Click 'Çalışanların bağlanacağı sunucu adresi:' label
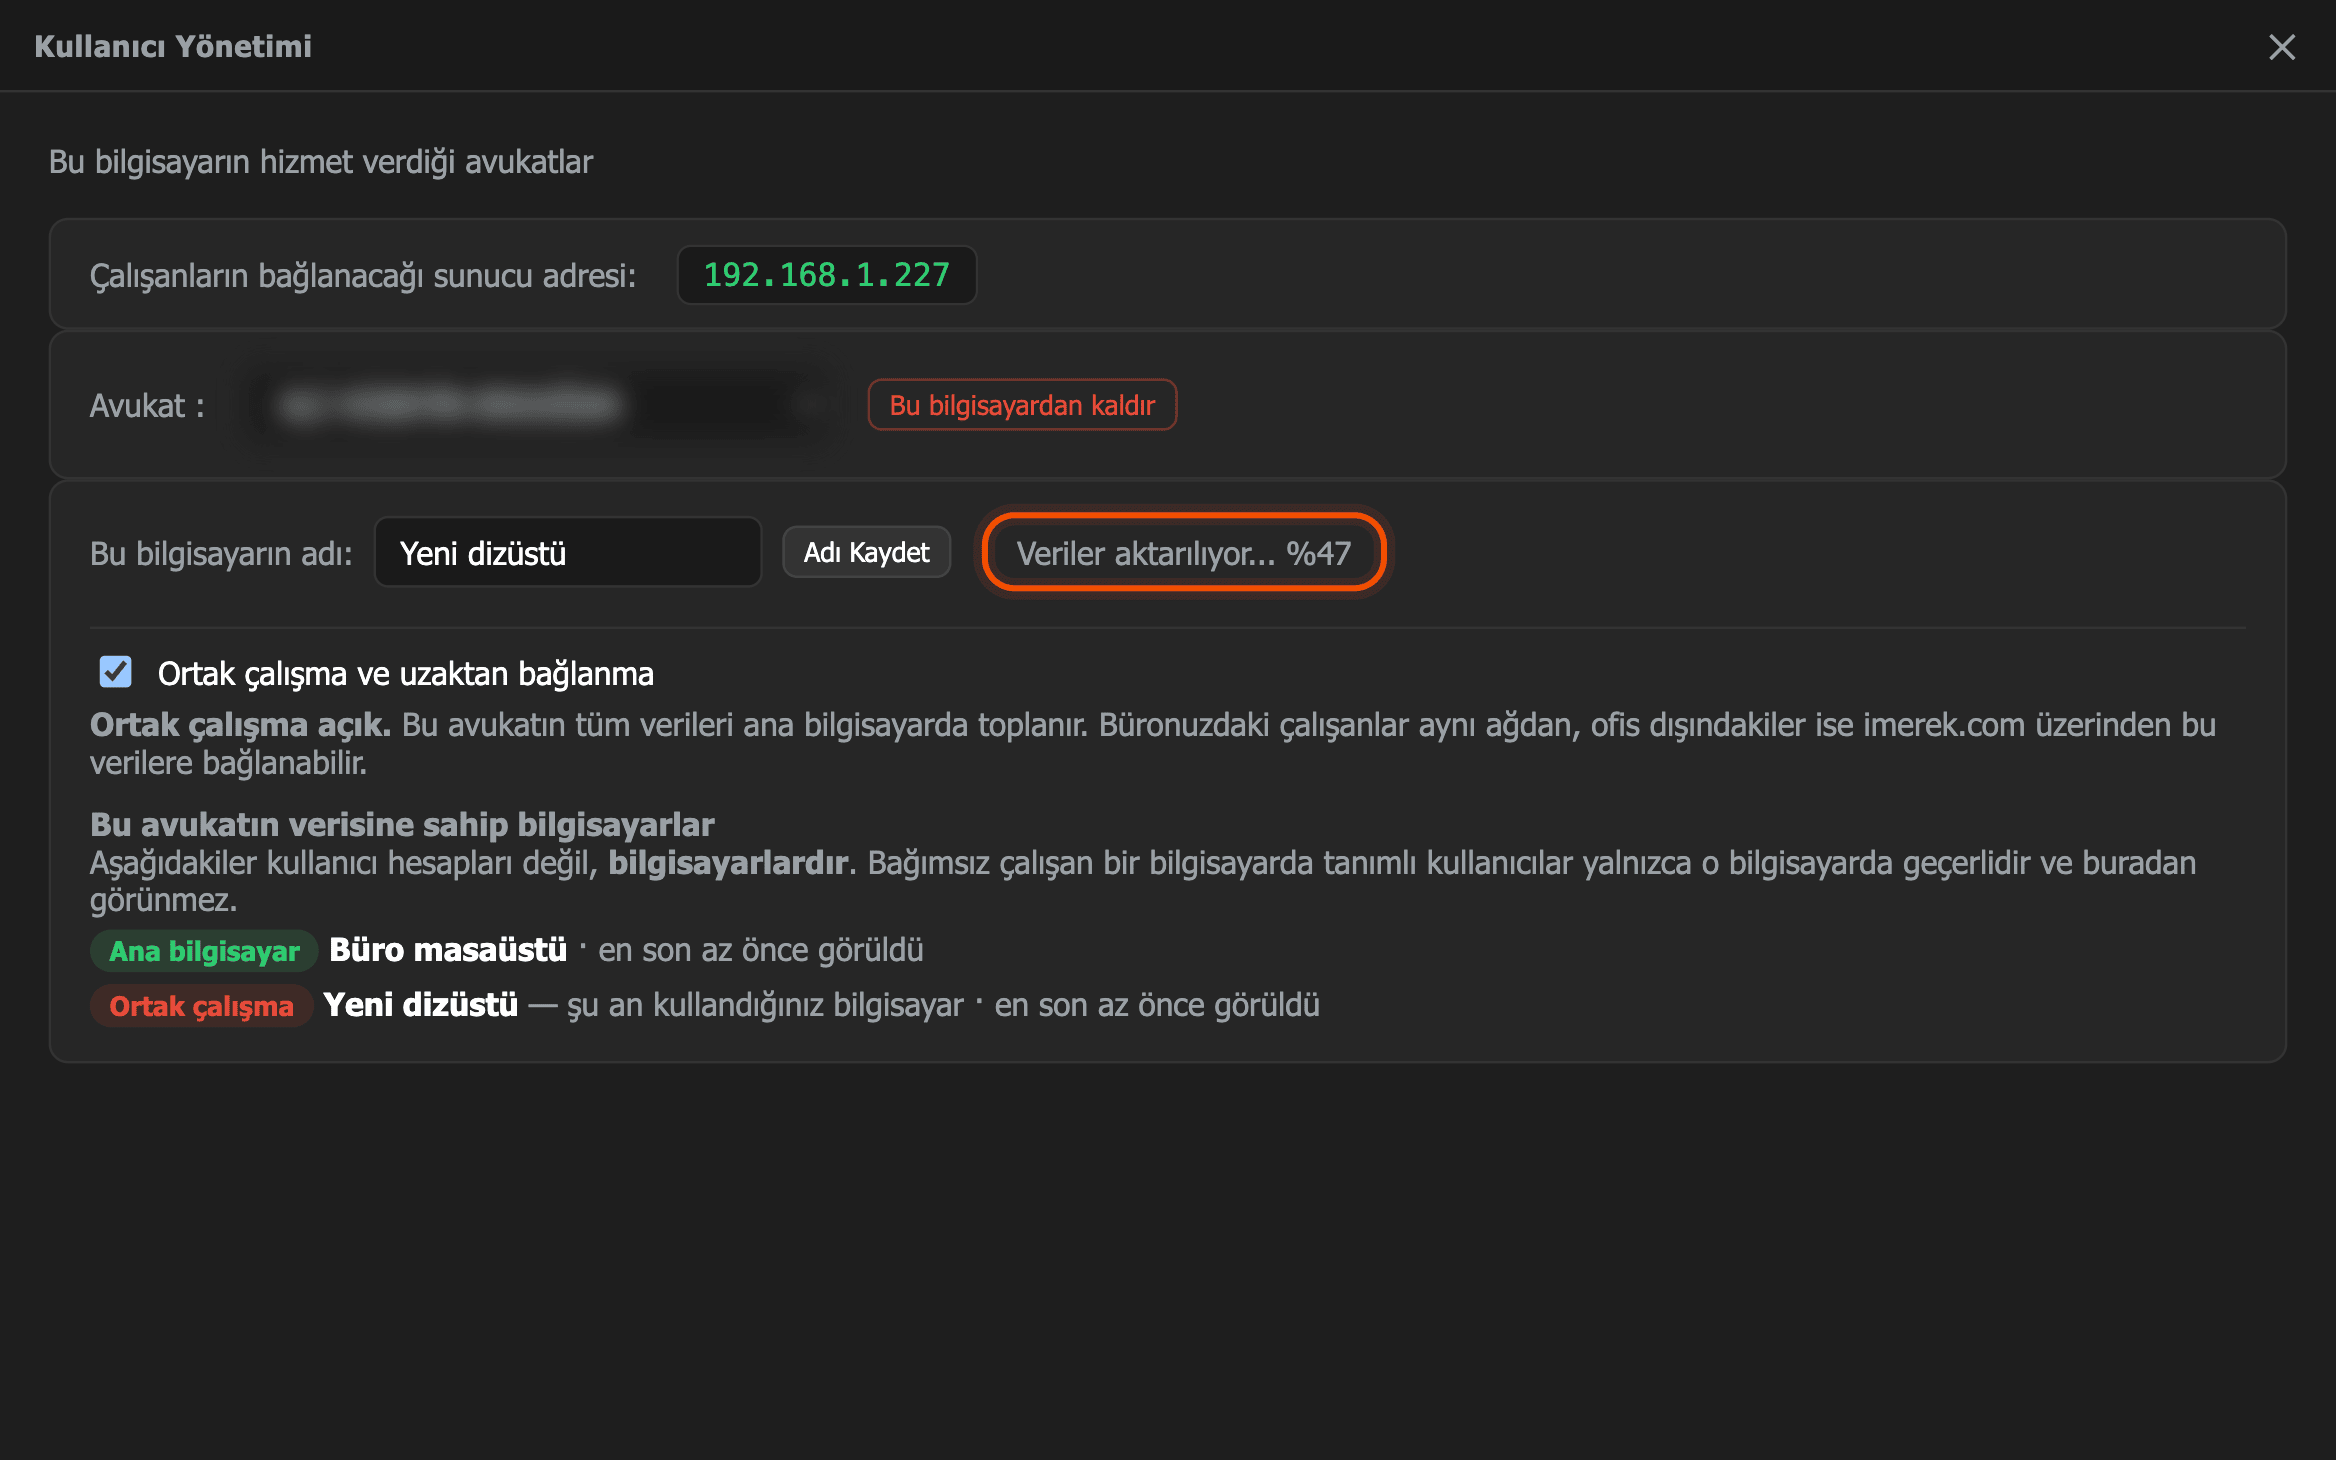This screenshot has width=2336, height=1460. (363, 275)
